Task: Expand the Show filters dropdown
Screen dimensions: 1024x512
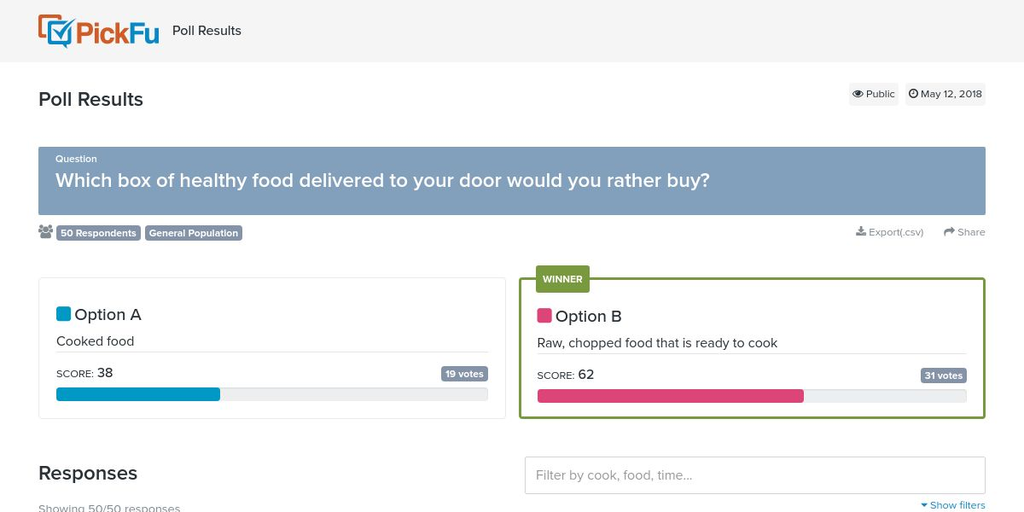Action: (953, 505)
